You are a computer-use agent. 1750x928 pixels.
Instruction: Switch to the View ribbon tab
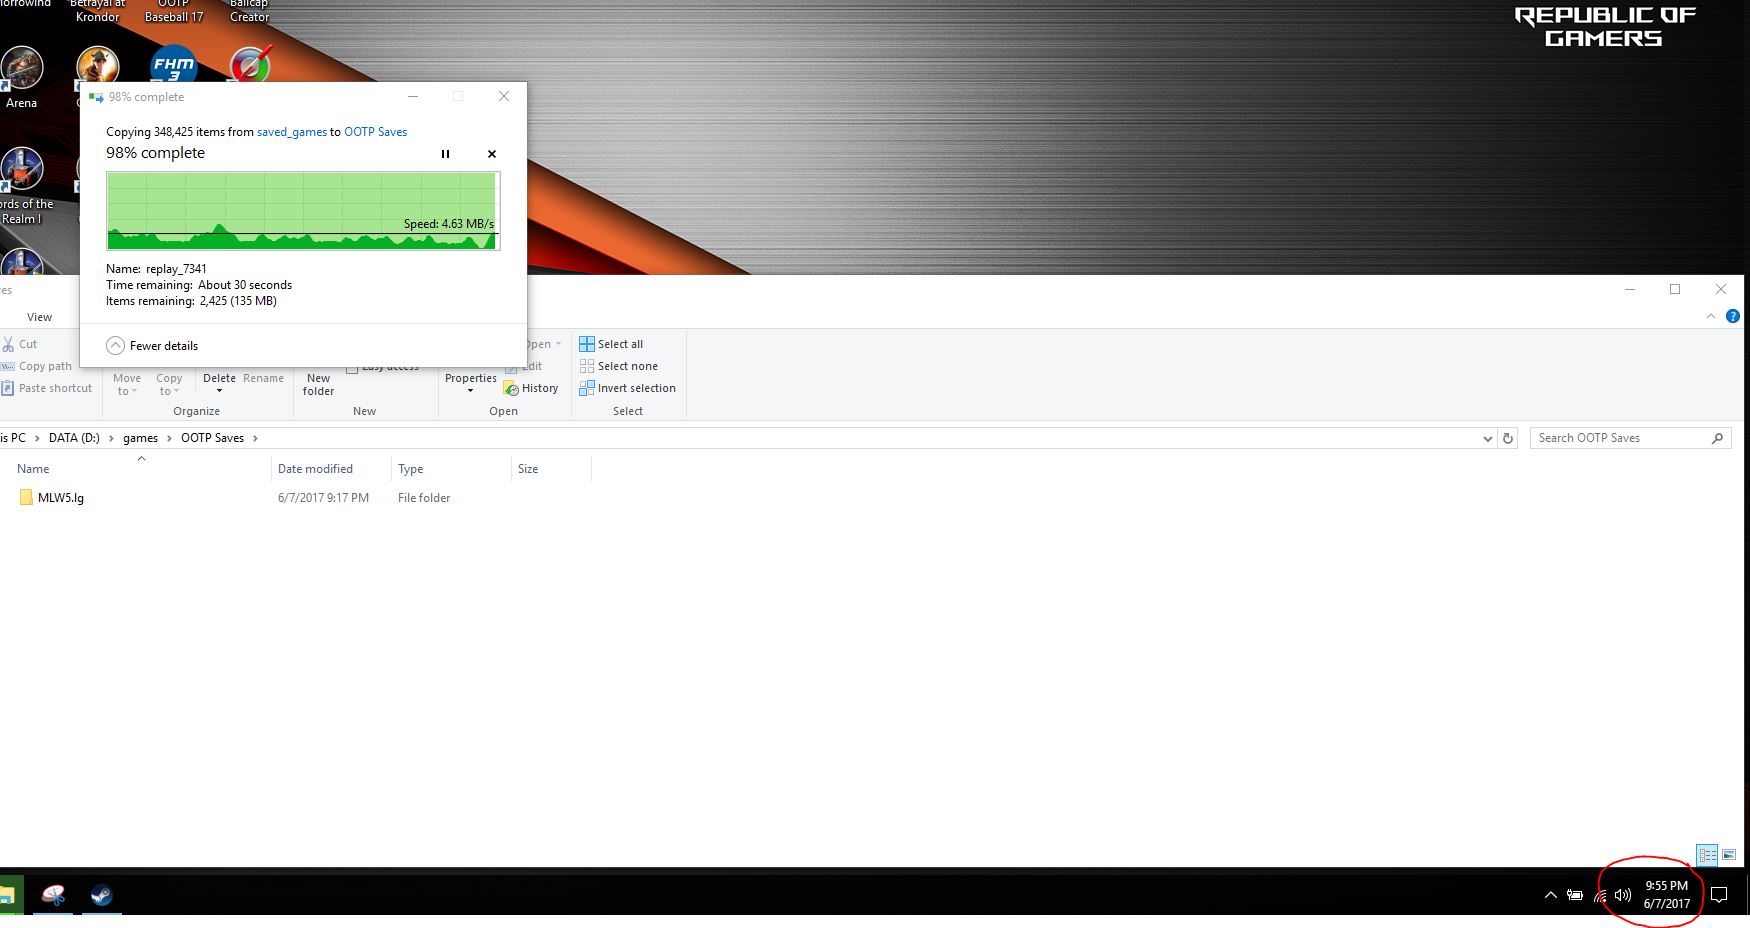pos(39,317)
